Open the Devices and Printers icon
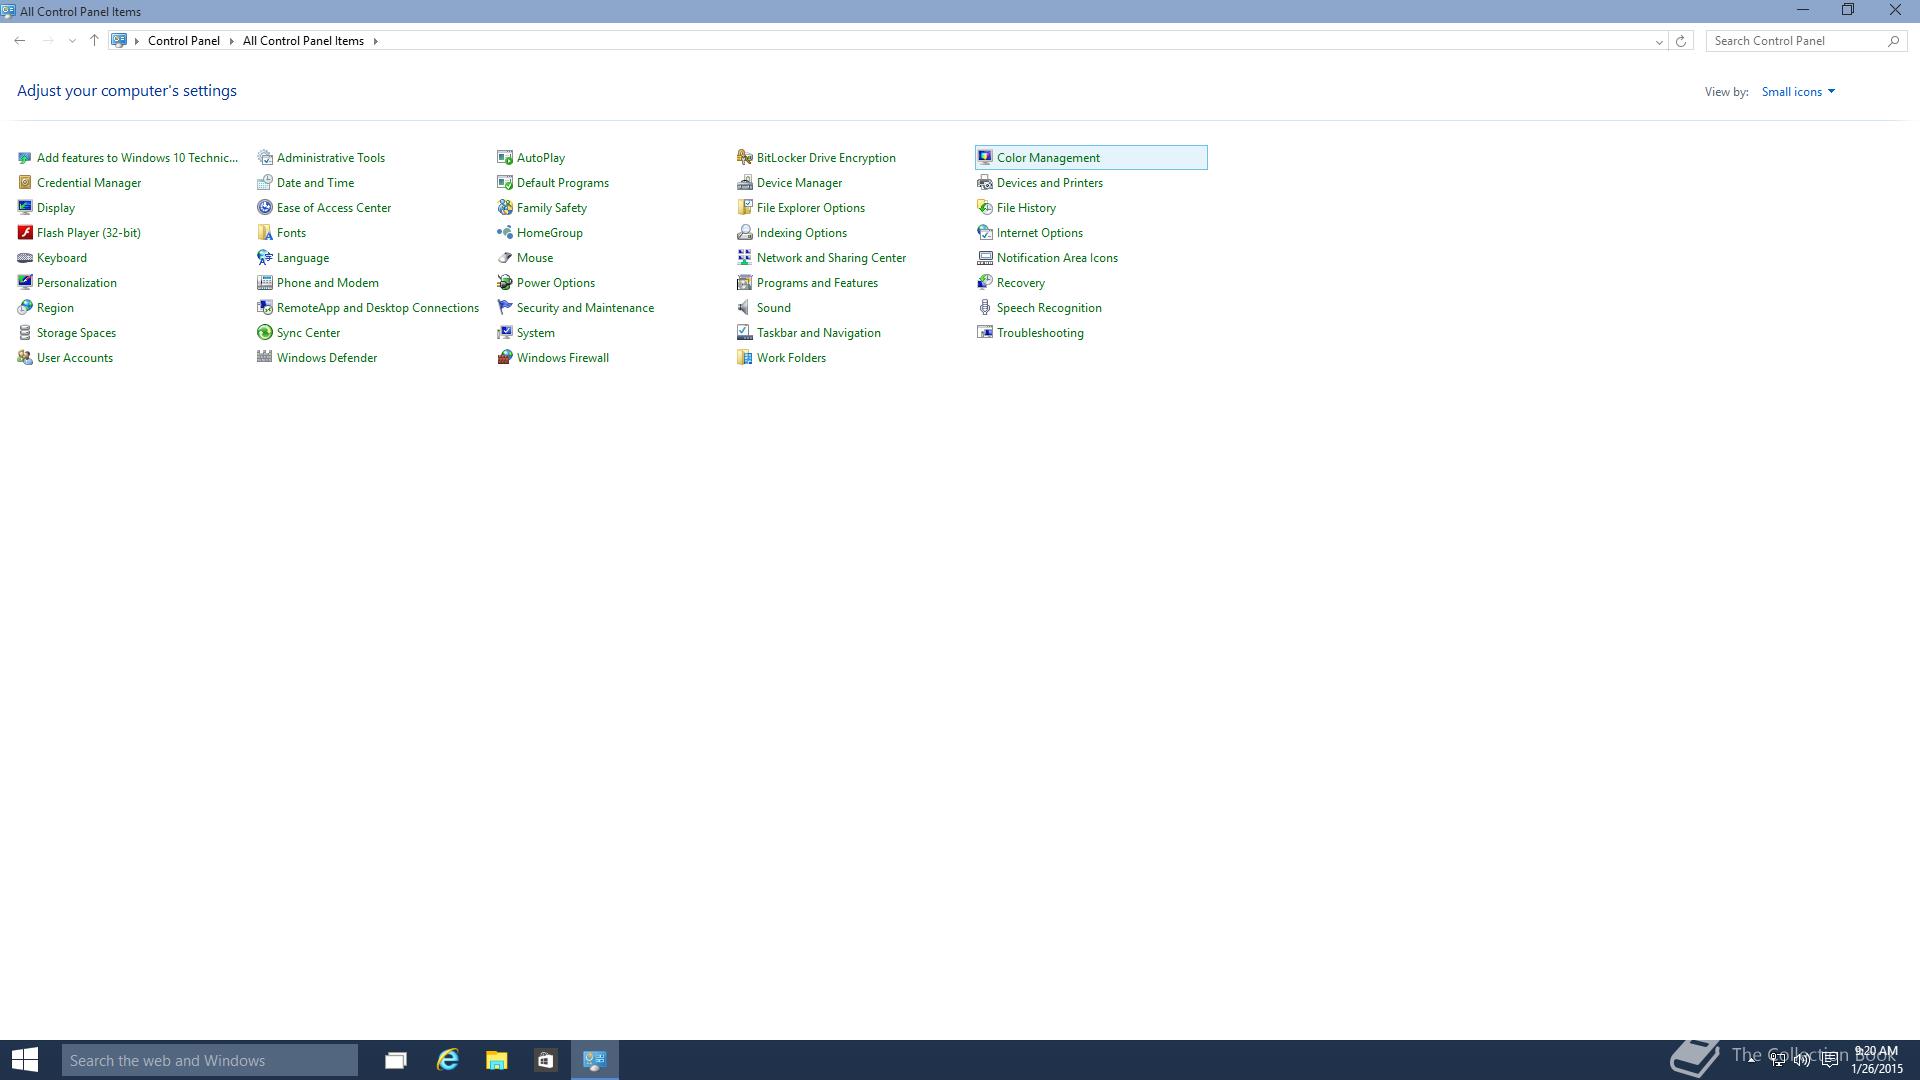This screenshot has width=1920, height=1080. pyautogui.click(x=985, y=182)
